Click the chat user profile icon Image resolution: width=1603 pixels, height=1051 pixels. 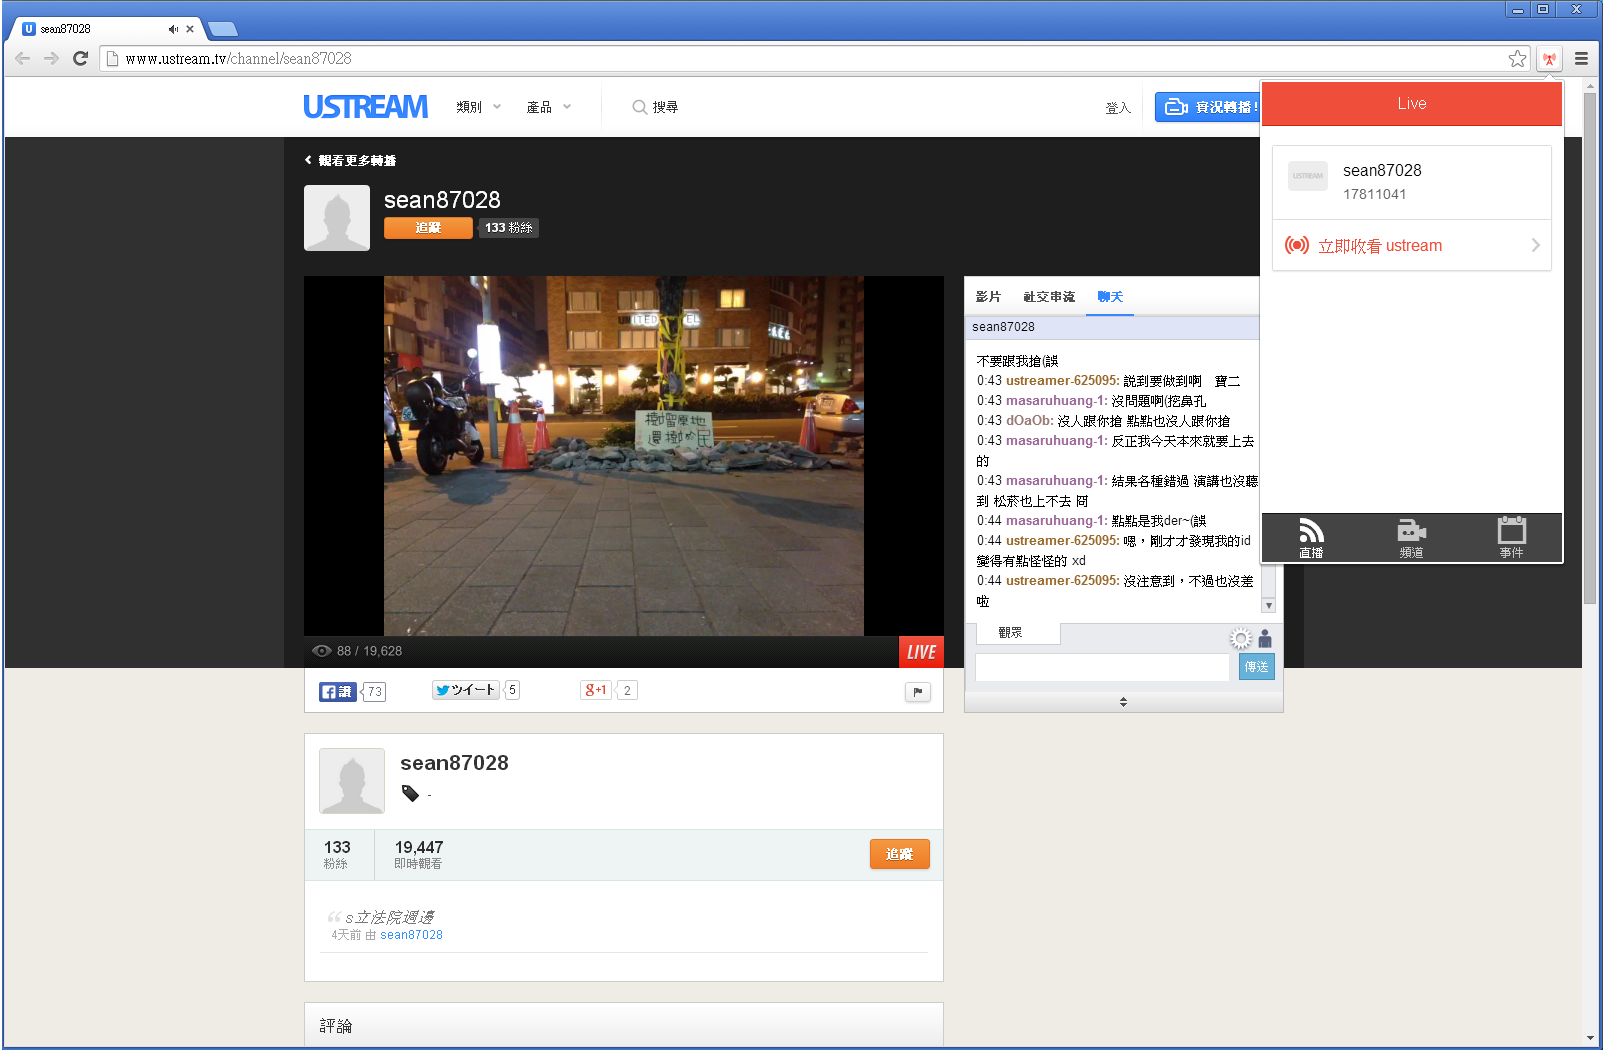(x=1265, y=639)
